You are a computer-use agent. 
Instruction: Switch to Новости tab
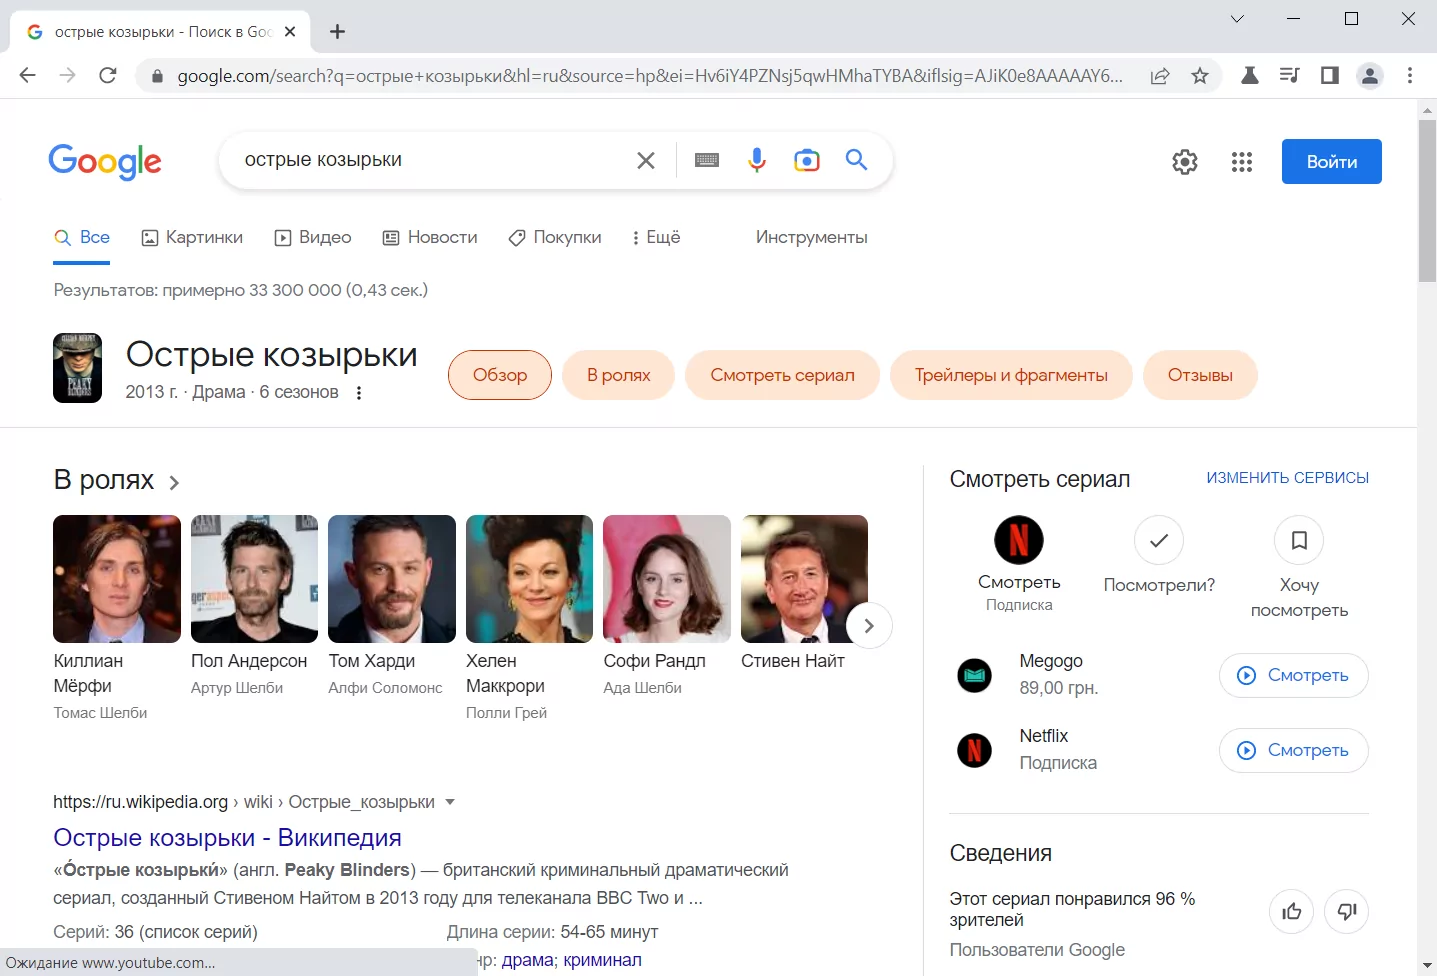click(430, 237)
